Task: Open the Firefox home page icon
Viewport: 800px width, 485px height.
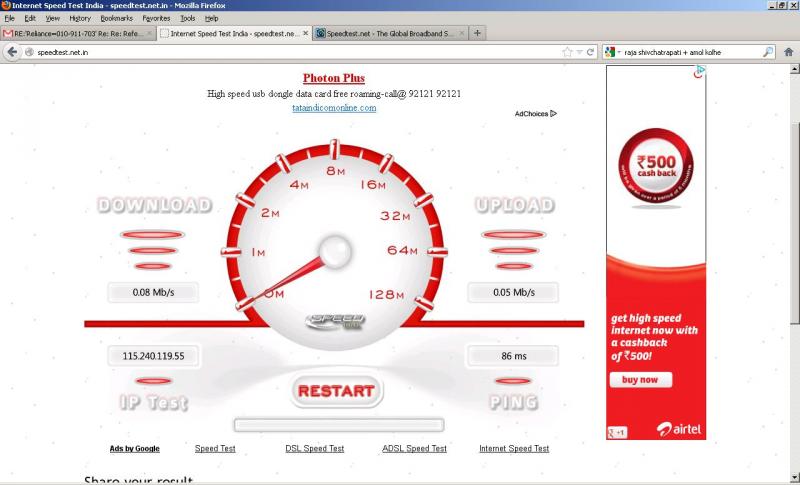Action: point(789,52)
